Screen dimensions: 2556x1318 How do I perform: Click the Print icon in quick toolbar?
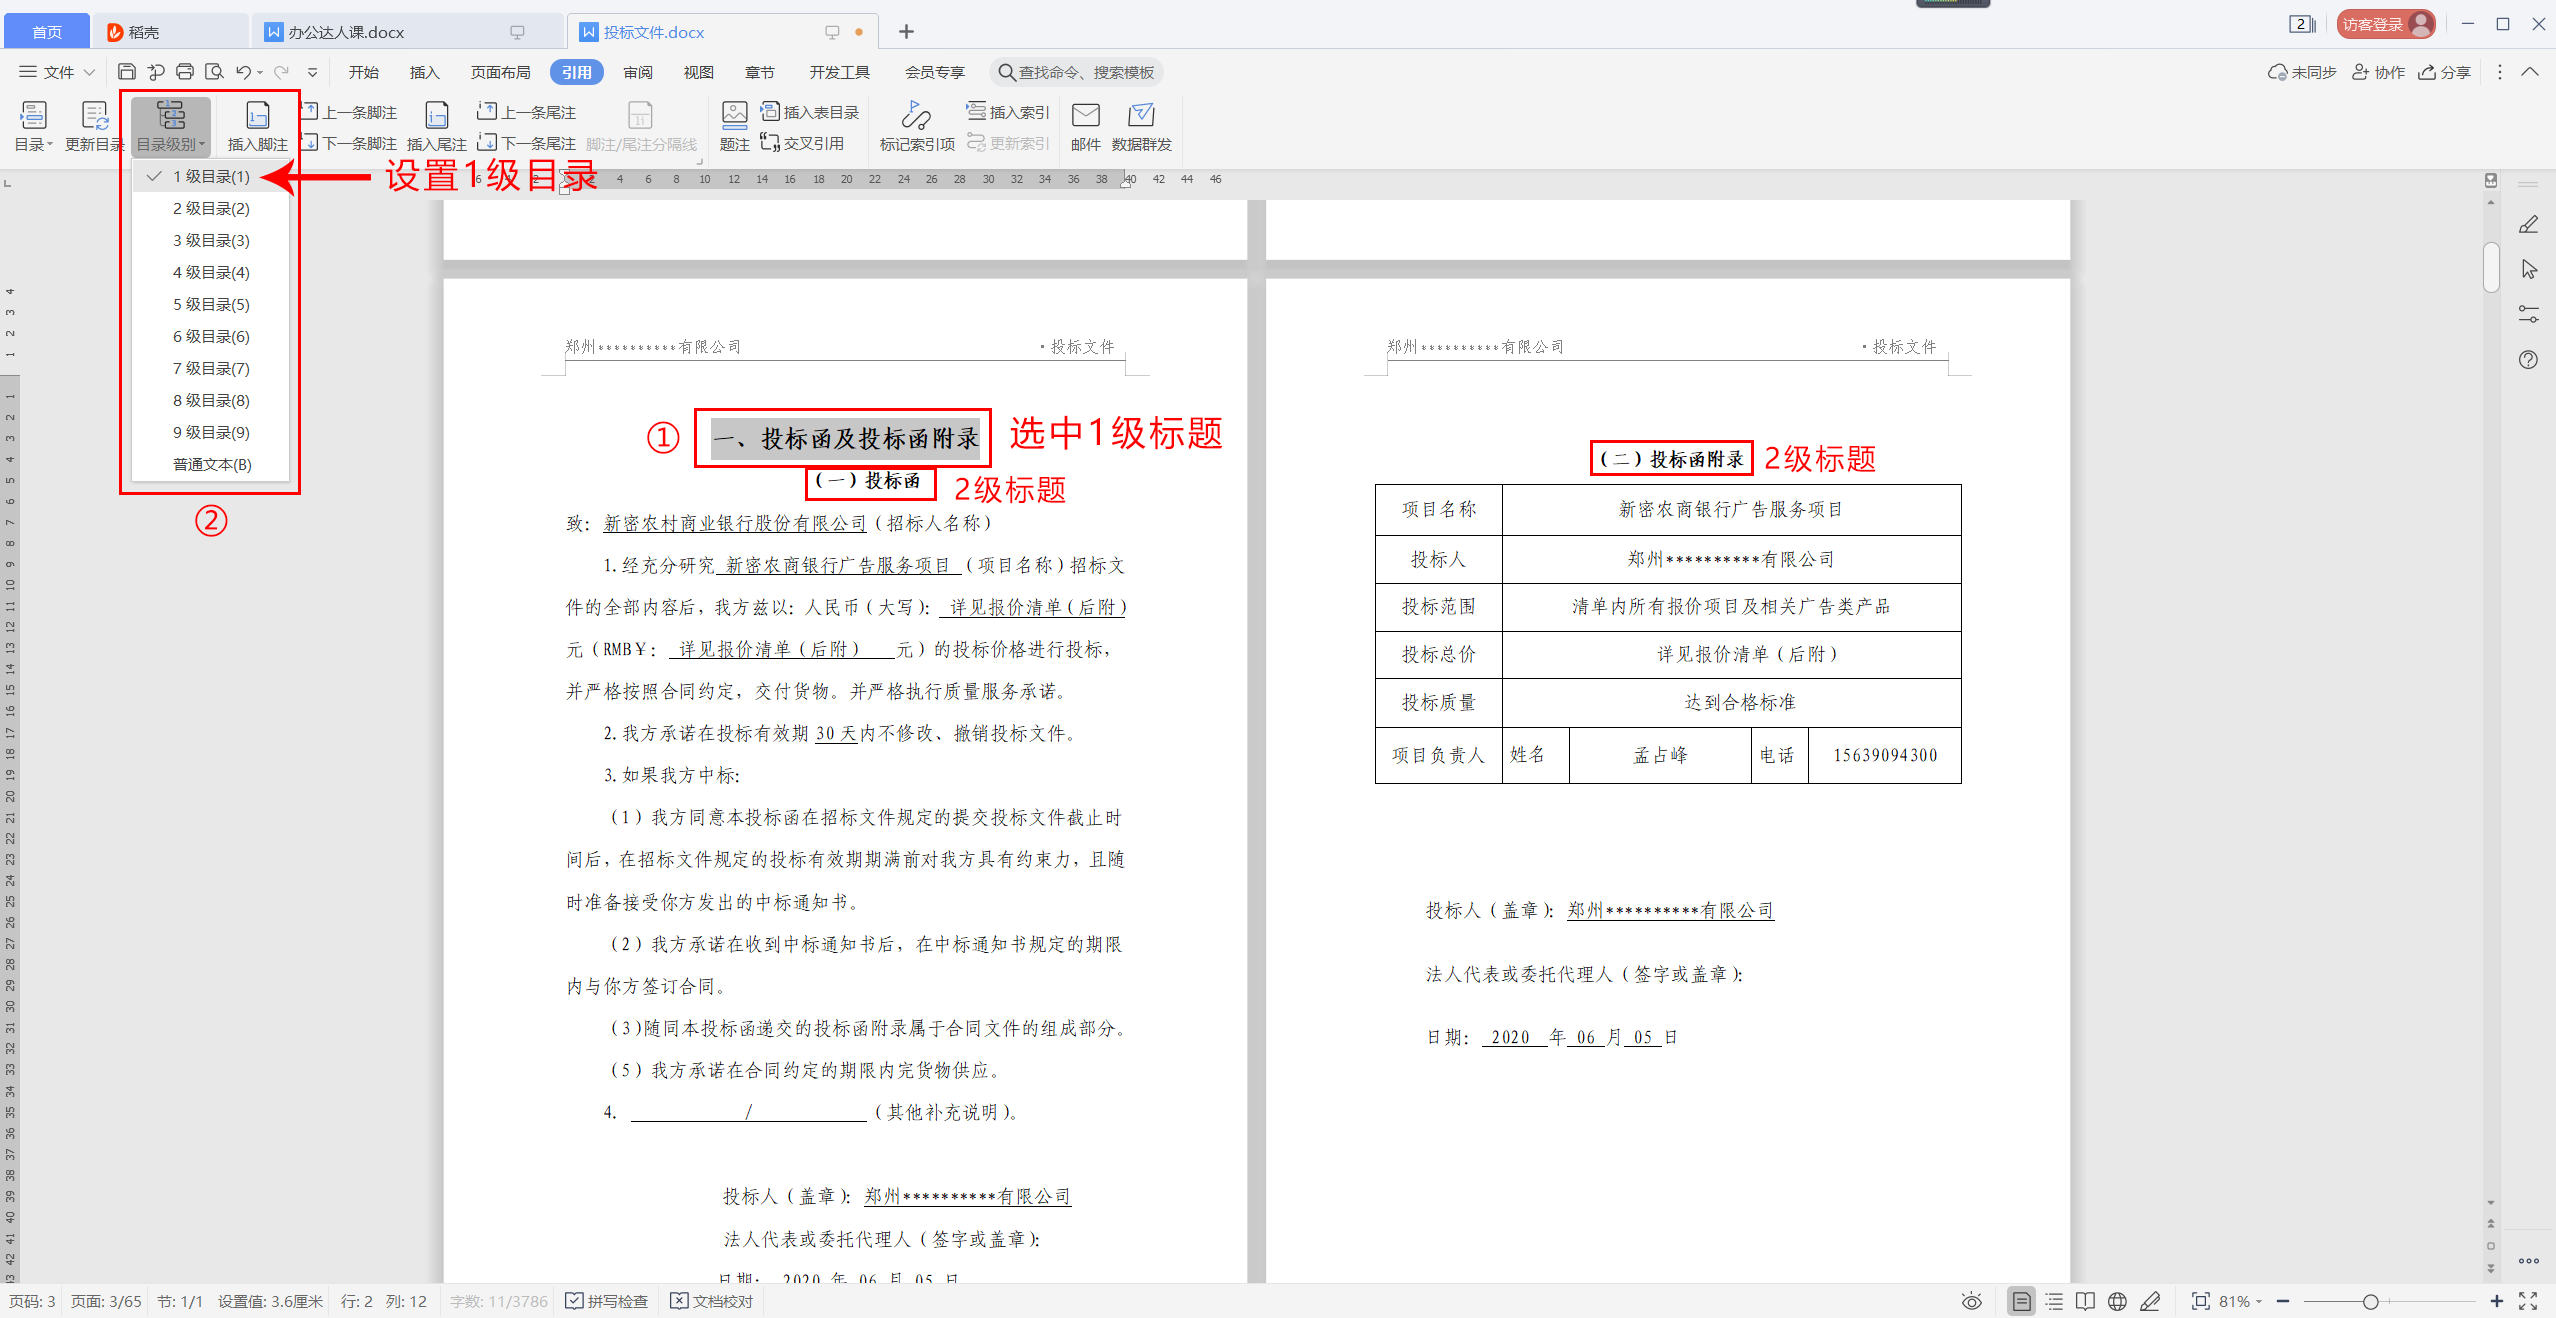pyautogui.click(x=185, y=72)
